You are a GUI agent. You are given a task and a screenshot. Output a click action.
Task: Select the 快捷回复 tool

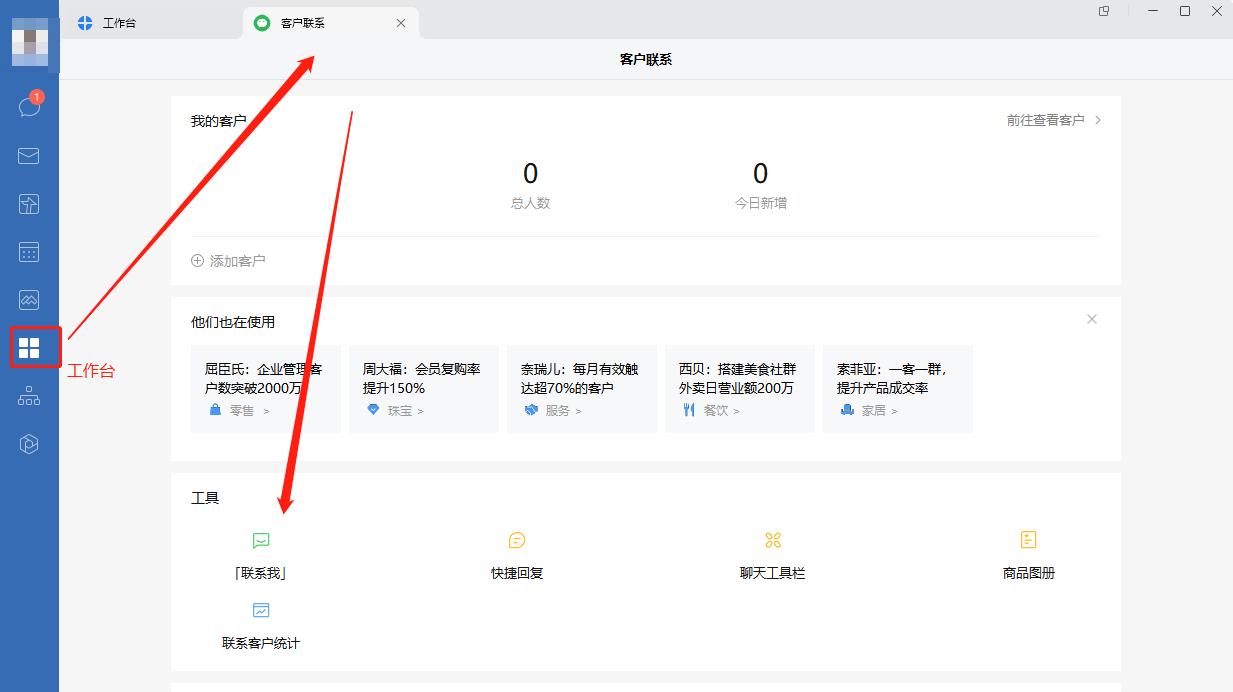(x=517, y=555)
